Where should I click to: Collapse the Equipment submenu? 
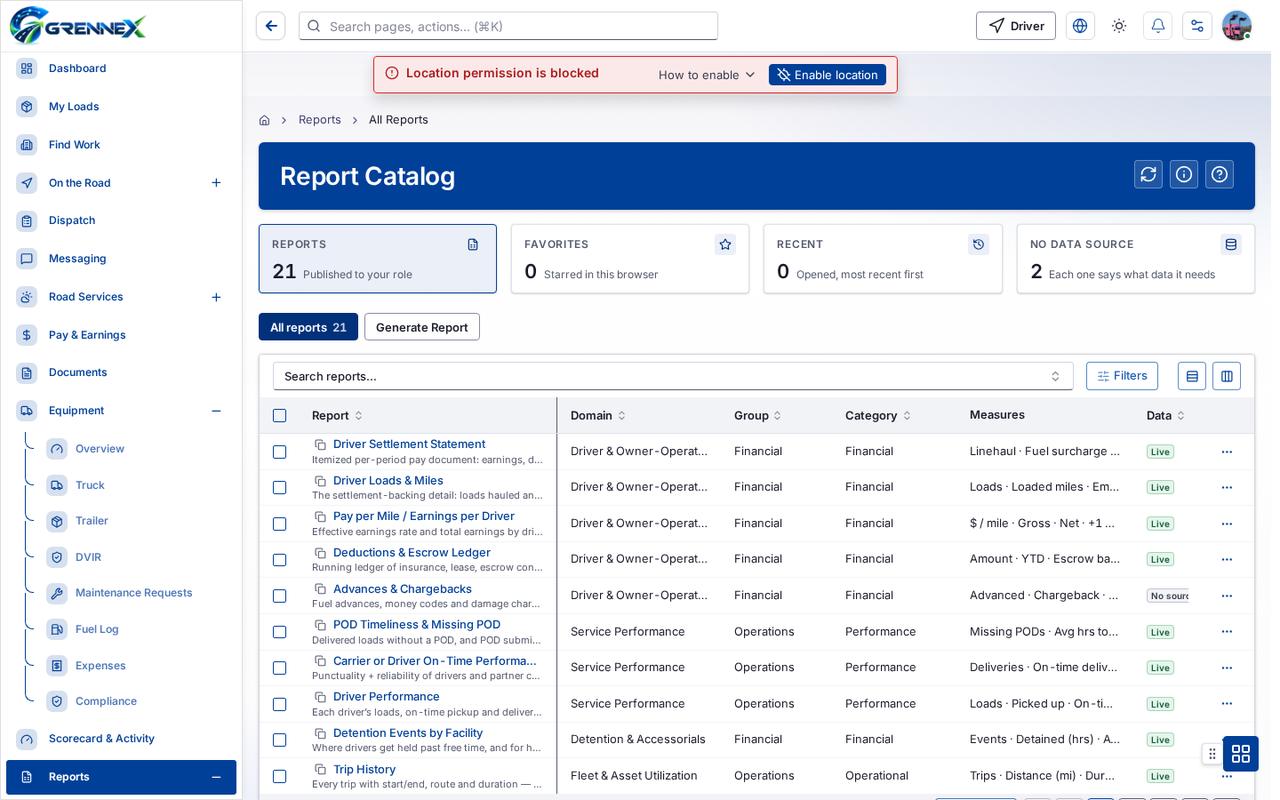coord(216,411)
